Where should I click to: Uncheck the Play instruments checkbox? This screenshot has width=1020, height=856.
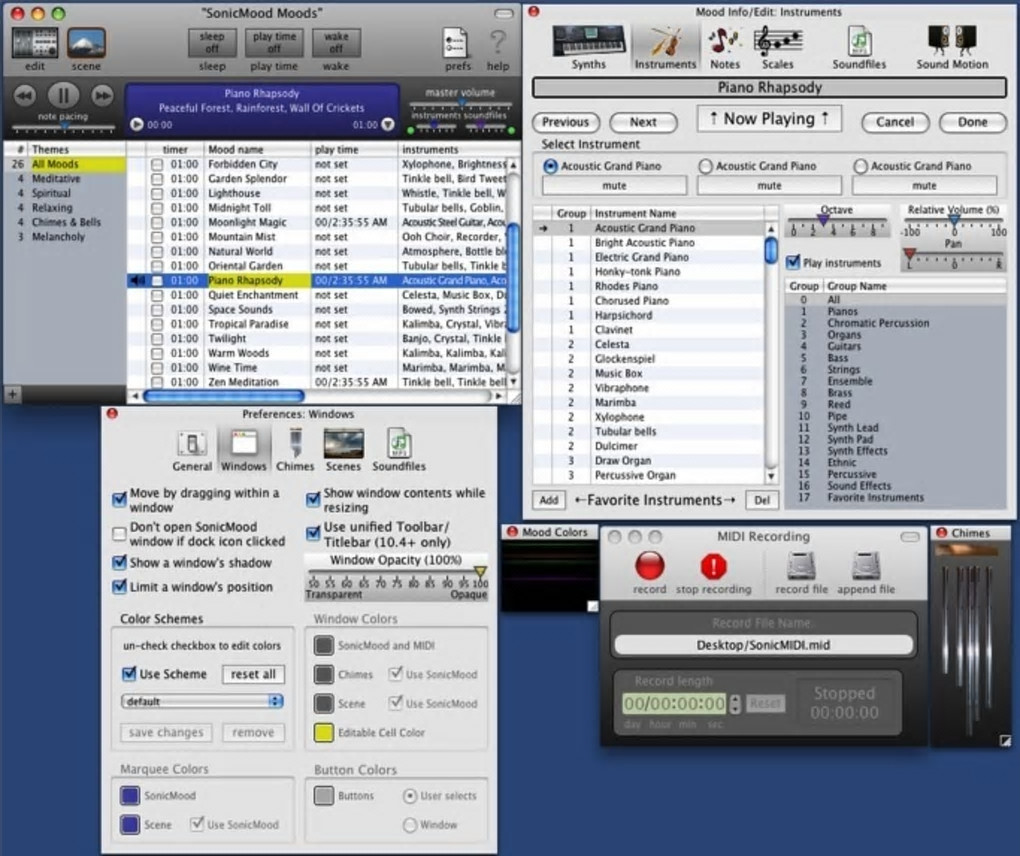(794, 263)
